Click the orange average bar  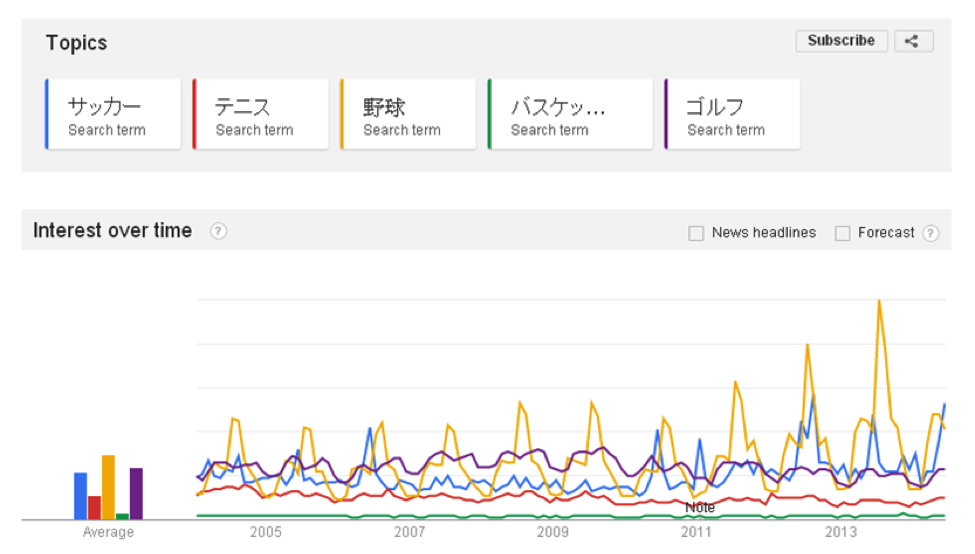click(108, 487)
